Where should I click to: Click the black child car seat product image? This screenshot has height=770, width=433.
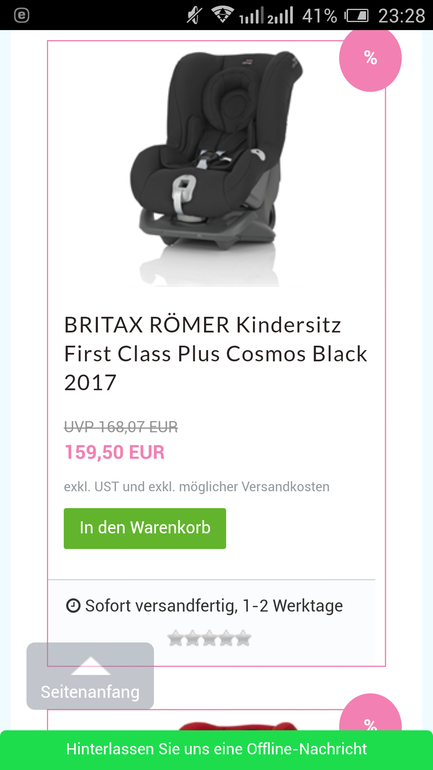pos(216,168)
